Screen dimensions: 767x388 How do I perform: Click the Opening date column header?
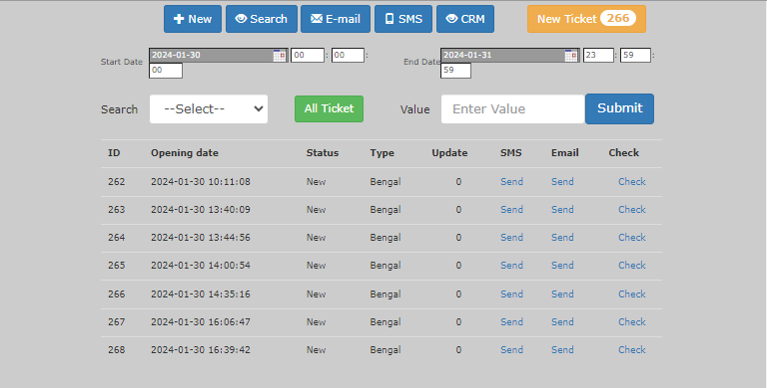tap(184, 153)
